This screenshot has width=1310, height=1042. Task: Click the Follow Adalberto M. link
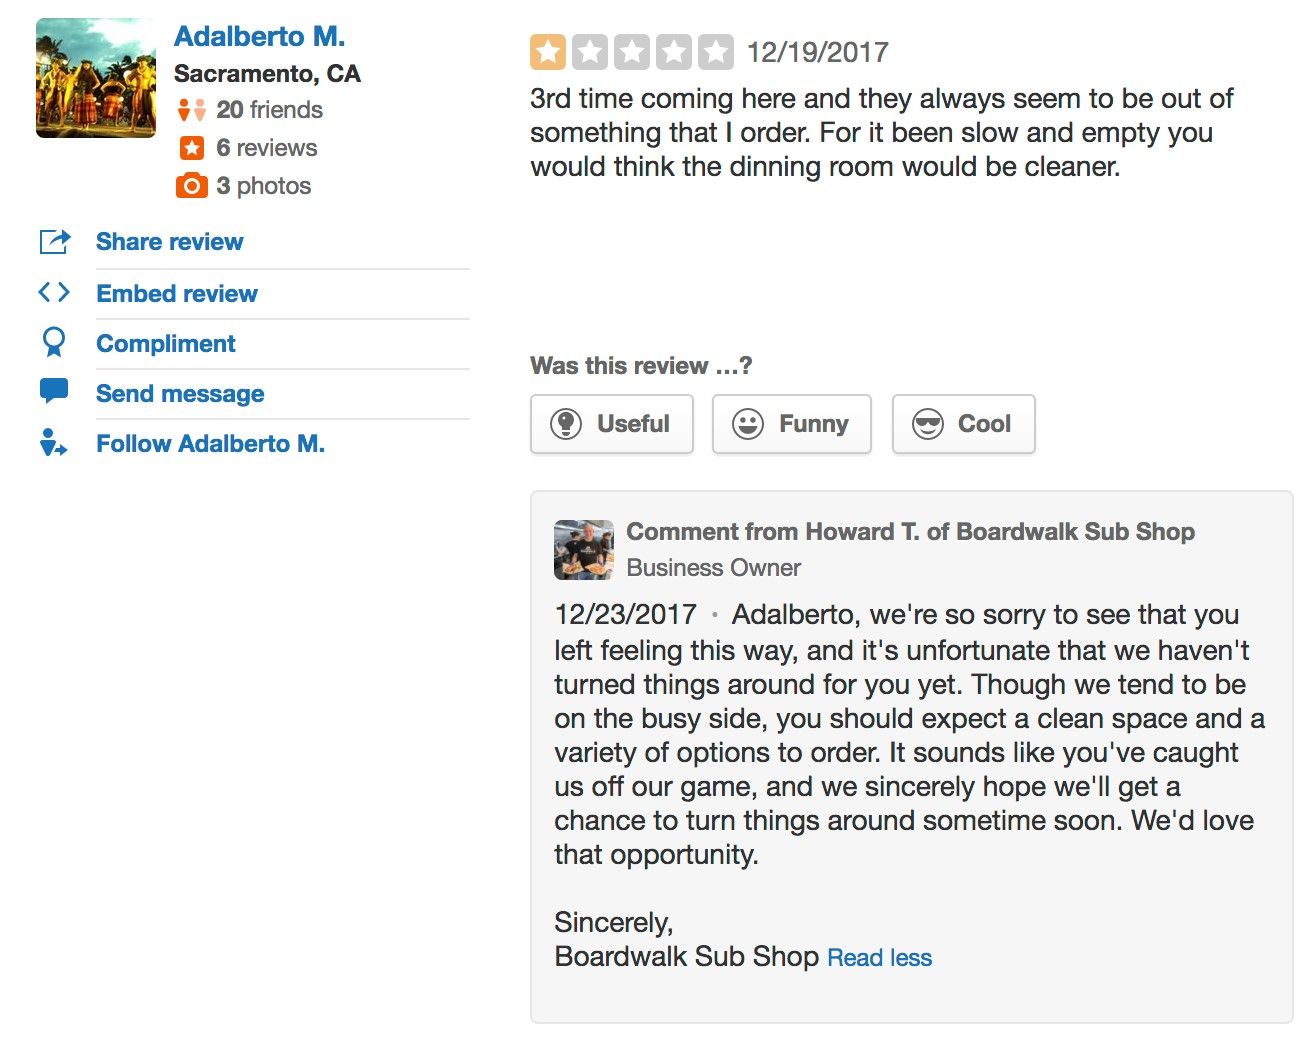tap(210, 443)
